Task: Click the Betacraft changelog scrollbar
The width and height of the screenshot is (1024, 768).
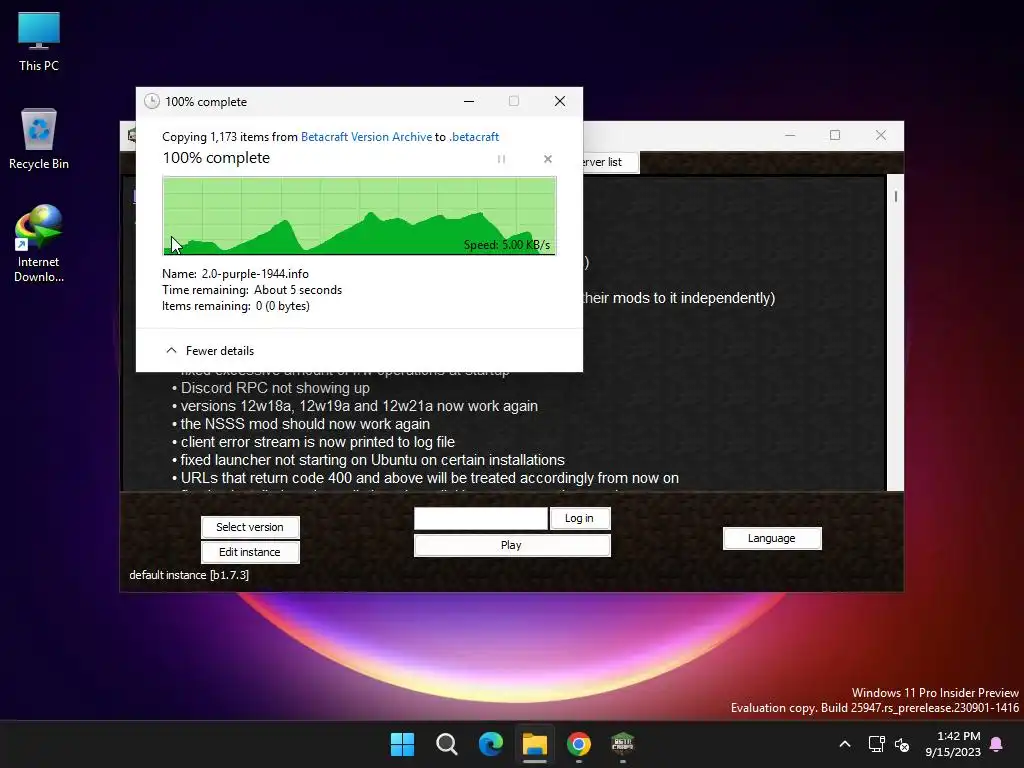Action: pyautogui.click(x=895, y=333)
